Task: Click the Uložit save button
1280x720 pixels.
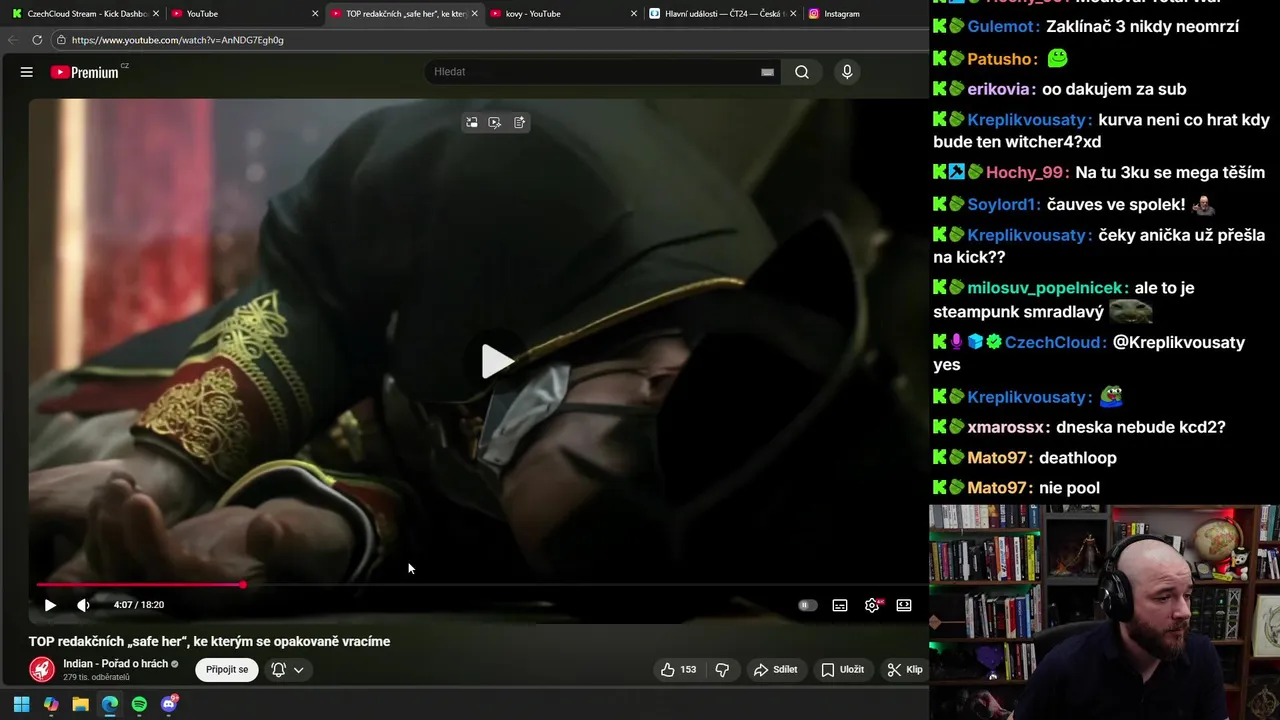Action: [842, 670]
